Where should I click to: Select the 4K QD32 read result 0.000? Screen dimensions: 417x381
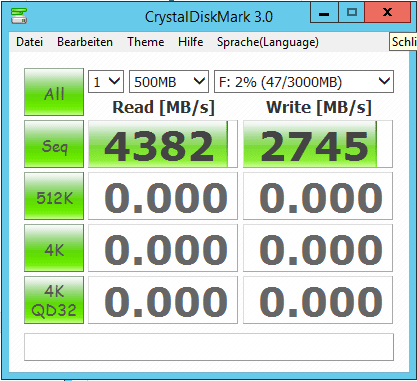pos(163,300)
